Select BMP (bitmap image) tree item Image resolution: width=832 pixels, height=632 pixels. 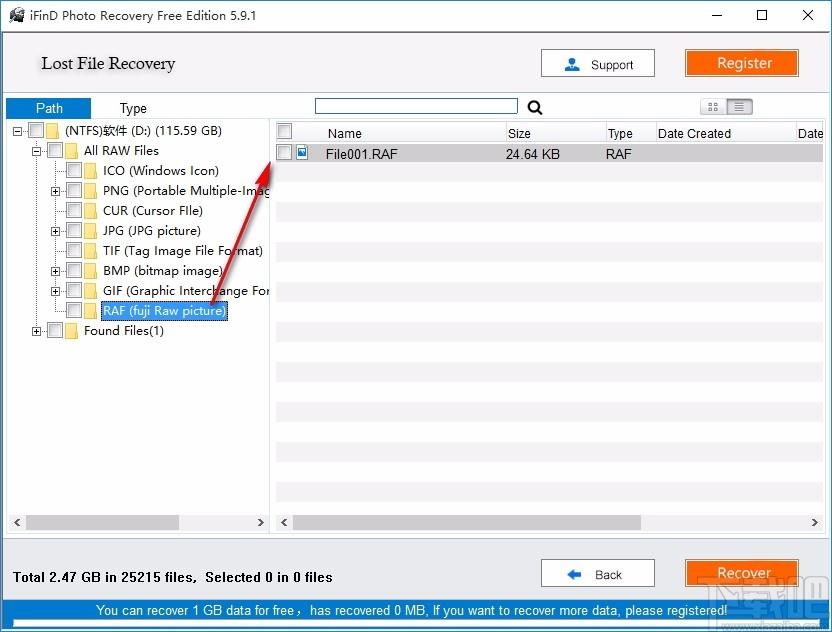pyautogui.click(x=163, y=271)
